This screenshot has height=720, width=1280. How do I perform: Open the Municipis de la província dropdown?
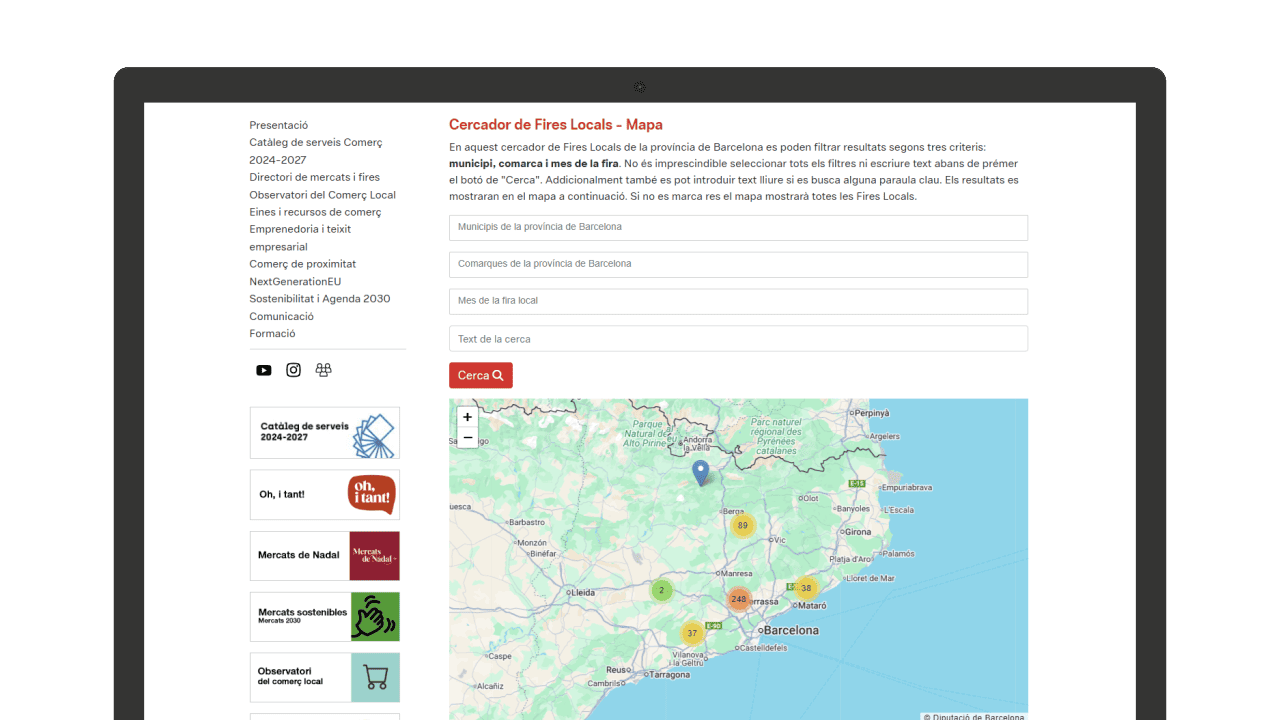(738, 228)
